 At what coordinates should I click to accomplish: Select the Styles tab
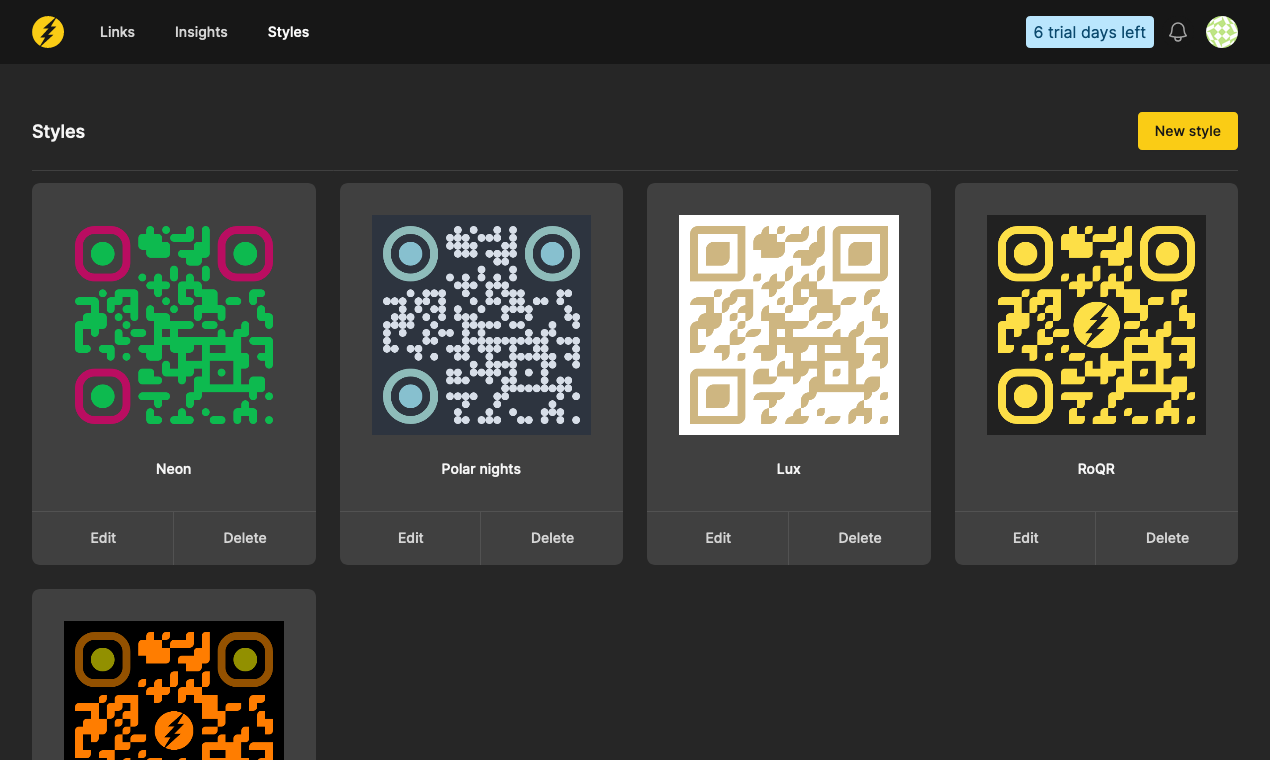288,32
